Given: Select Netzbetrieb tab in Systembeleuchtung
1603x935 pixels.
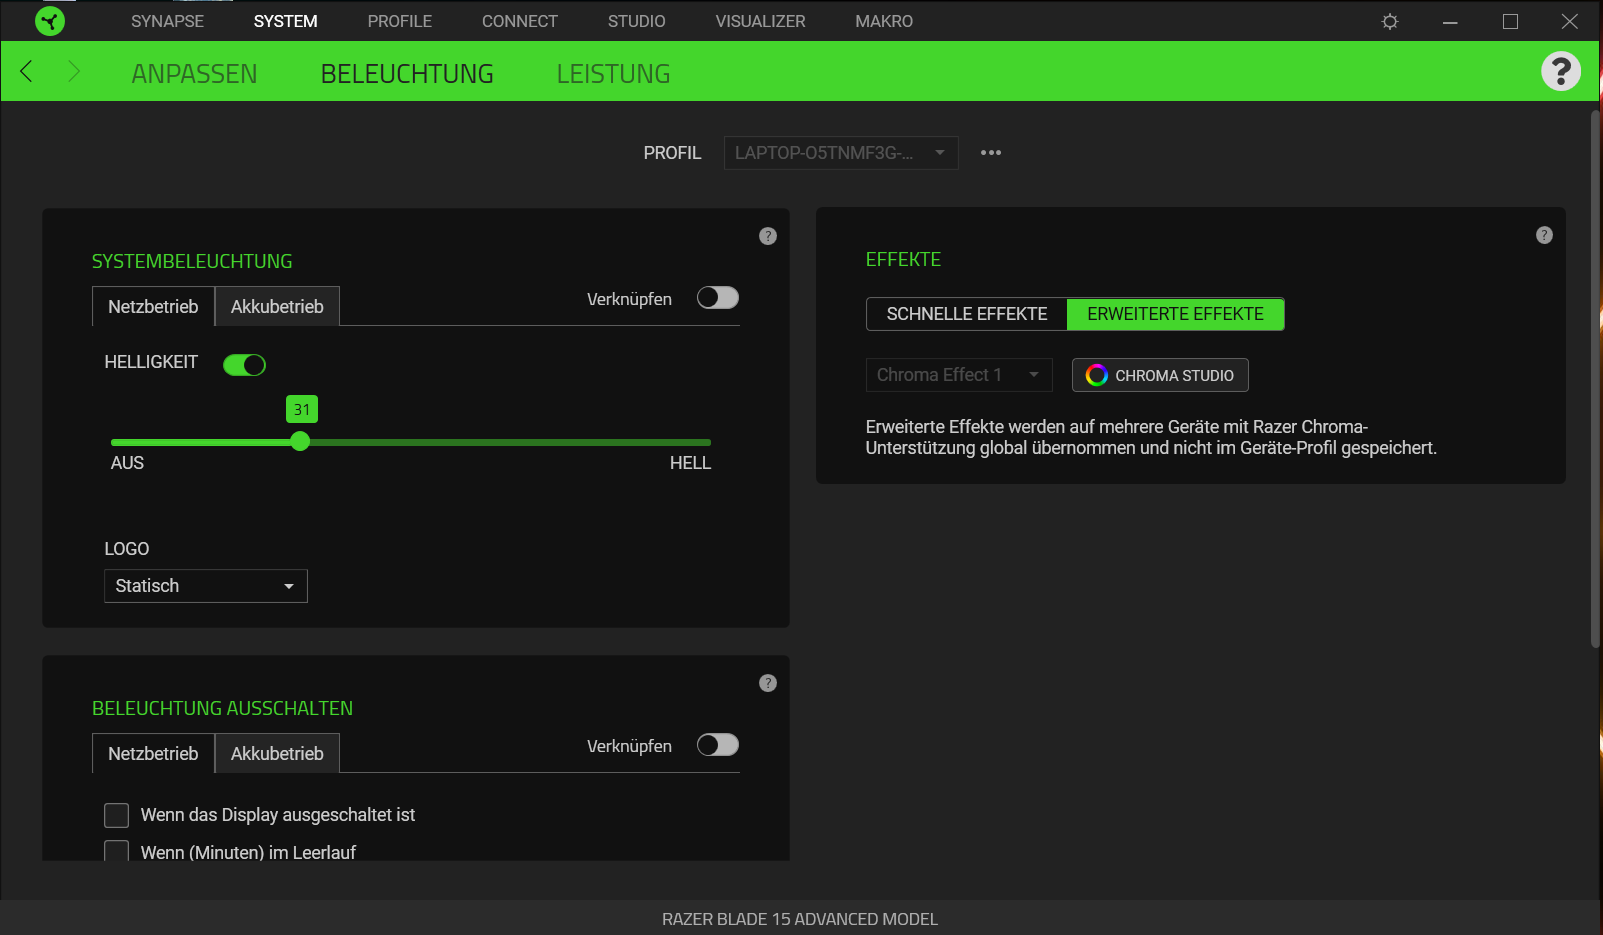Looking at the screenshot, I should (x=153, y=306).
